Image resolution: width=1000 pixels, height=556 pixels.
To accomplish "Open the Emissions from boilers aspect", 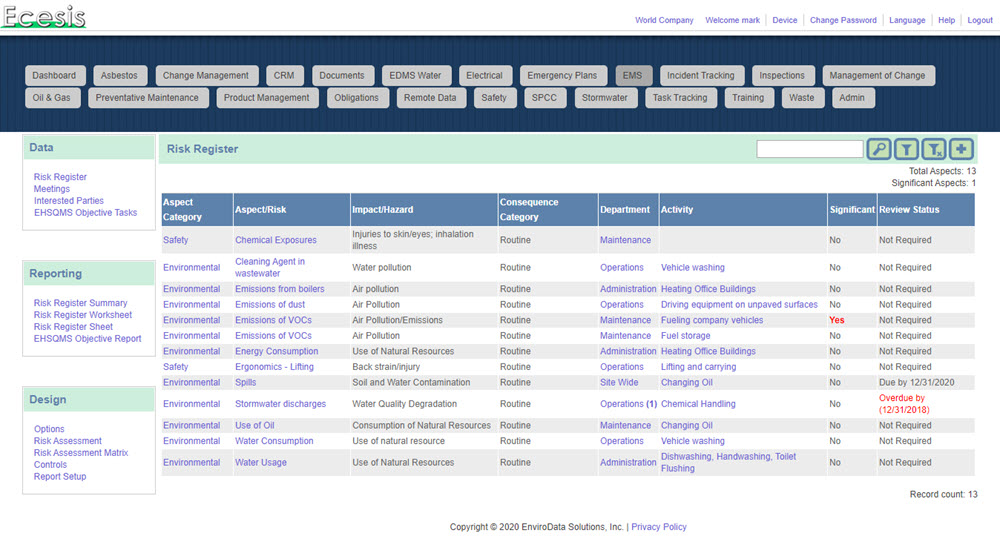I will click(279, 289).
